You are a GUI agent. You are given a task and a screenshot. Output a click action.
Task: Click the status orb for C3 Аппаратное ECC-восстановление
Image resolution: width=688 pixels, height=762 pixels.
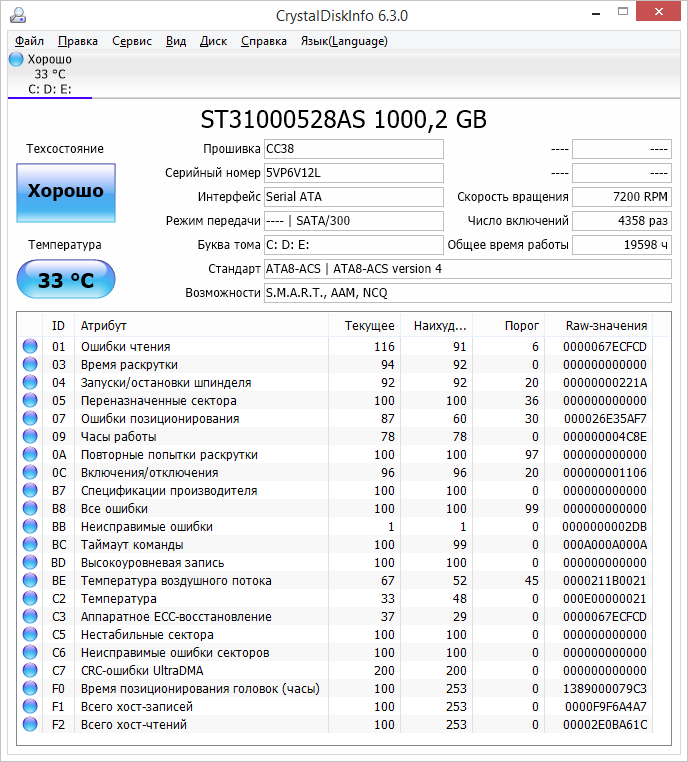pos(30,616)
